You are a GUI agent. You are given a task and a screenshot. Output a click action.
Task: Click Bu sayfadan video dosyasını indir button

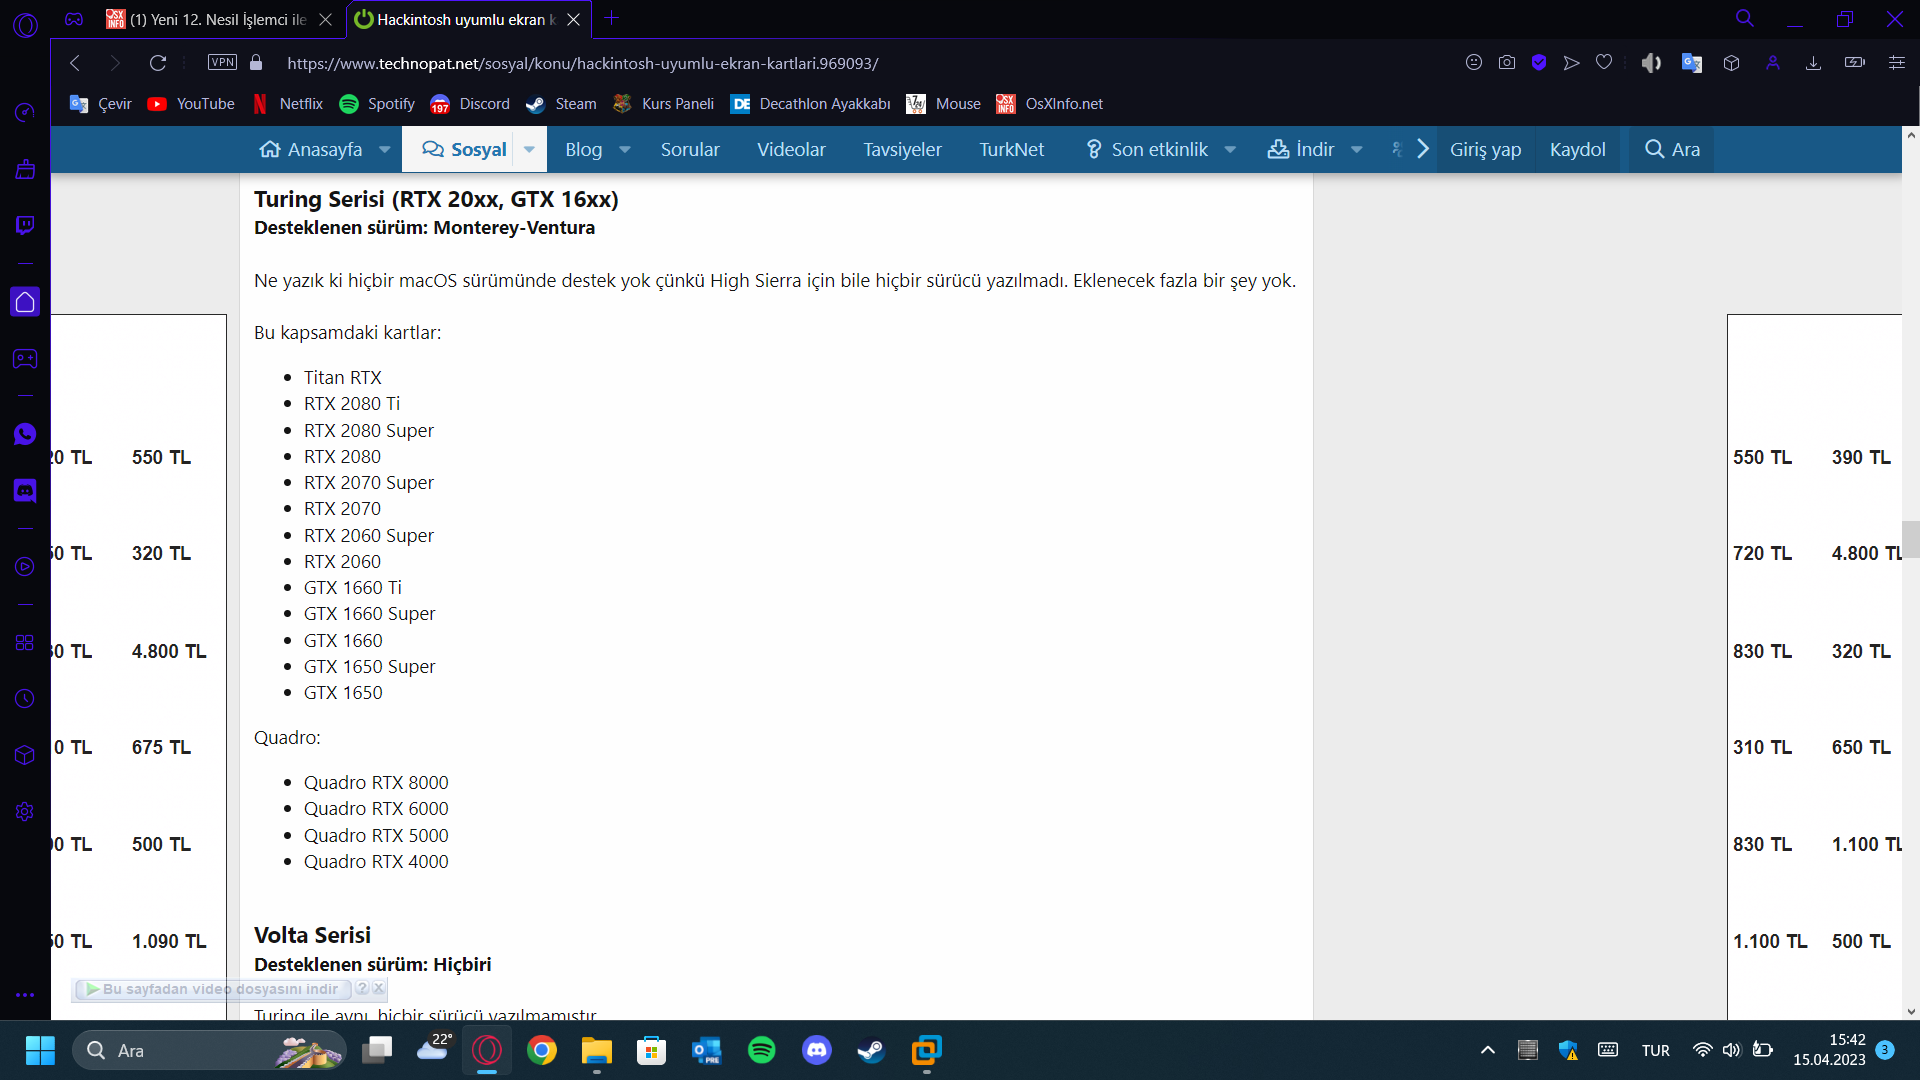212,989
